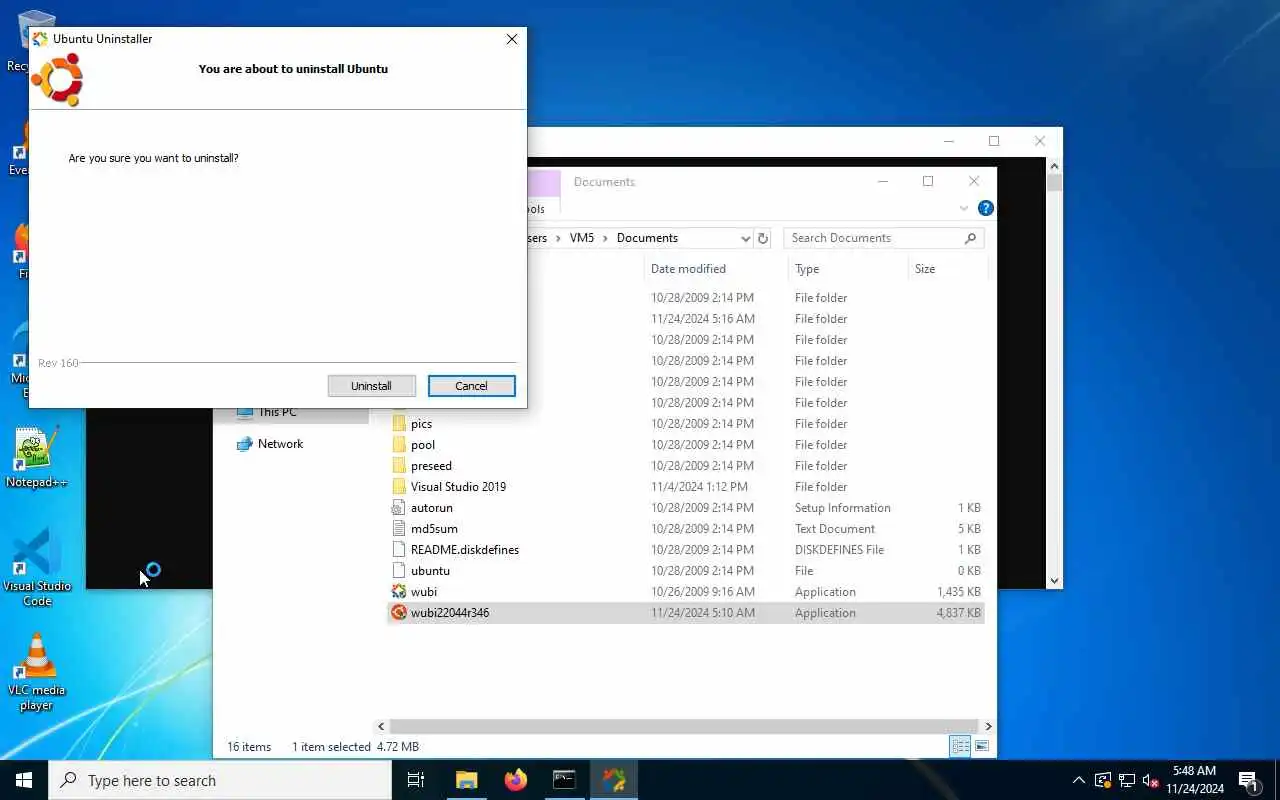Open the VLC media player desktop icon
The height and width of the screenshot is (800, 1280).
click(x=37, y=672)
